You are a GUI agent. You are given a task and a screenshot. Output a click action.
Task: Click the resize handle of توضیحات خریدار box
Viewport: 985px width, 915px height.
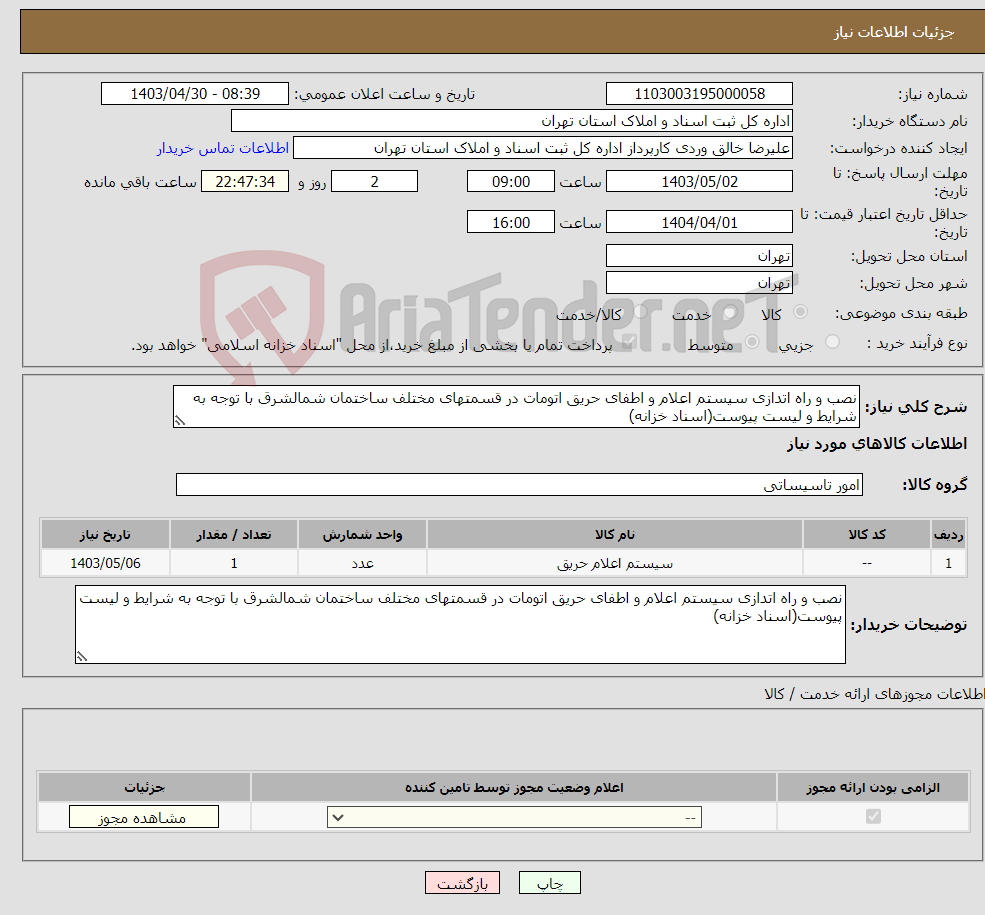click(x=82, y=656)
